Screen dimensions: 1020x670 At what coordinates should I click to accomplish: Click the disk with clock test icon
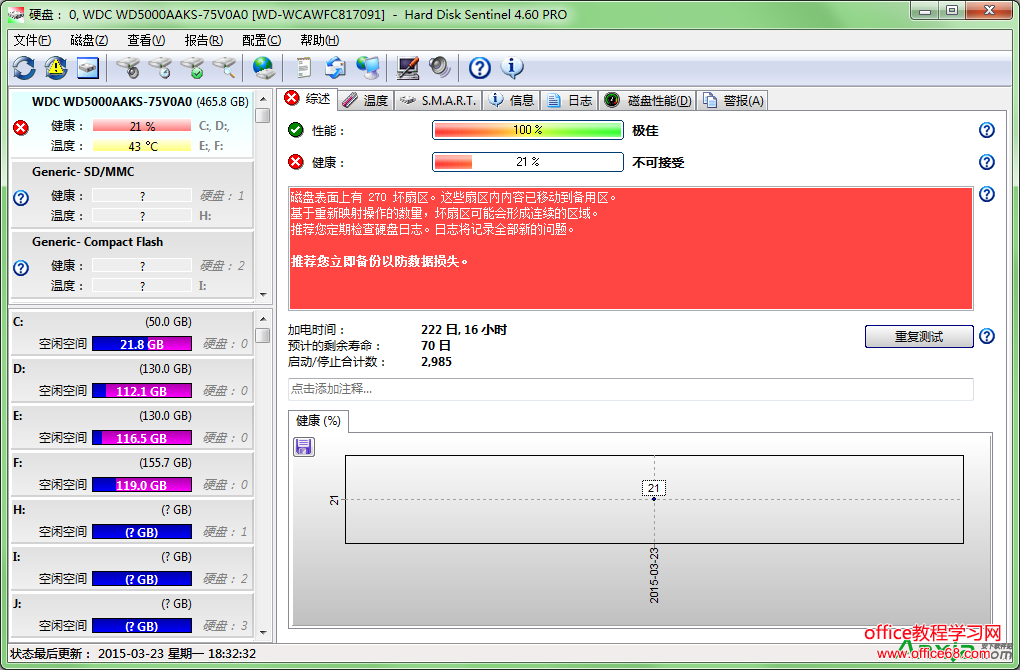160,68
